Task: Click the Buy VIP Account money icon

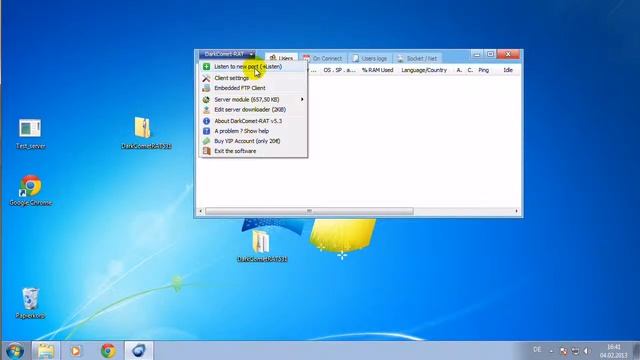Action: click(207, 141)
